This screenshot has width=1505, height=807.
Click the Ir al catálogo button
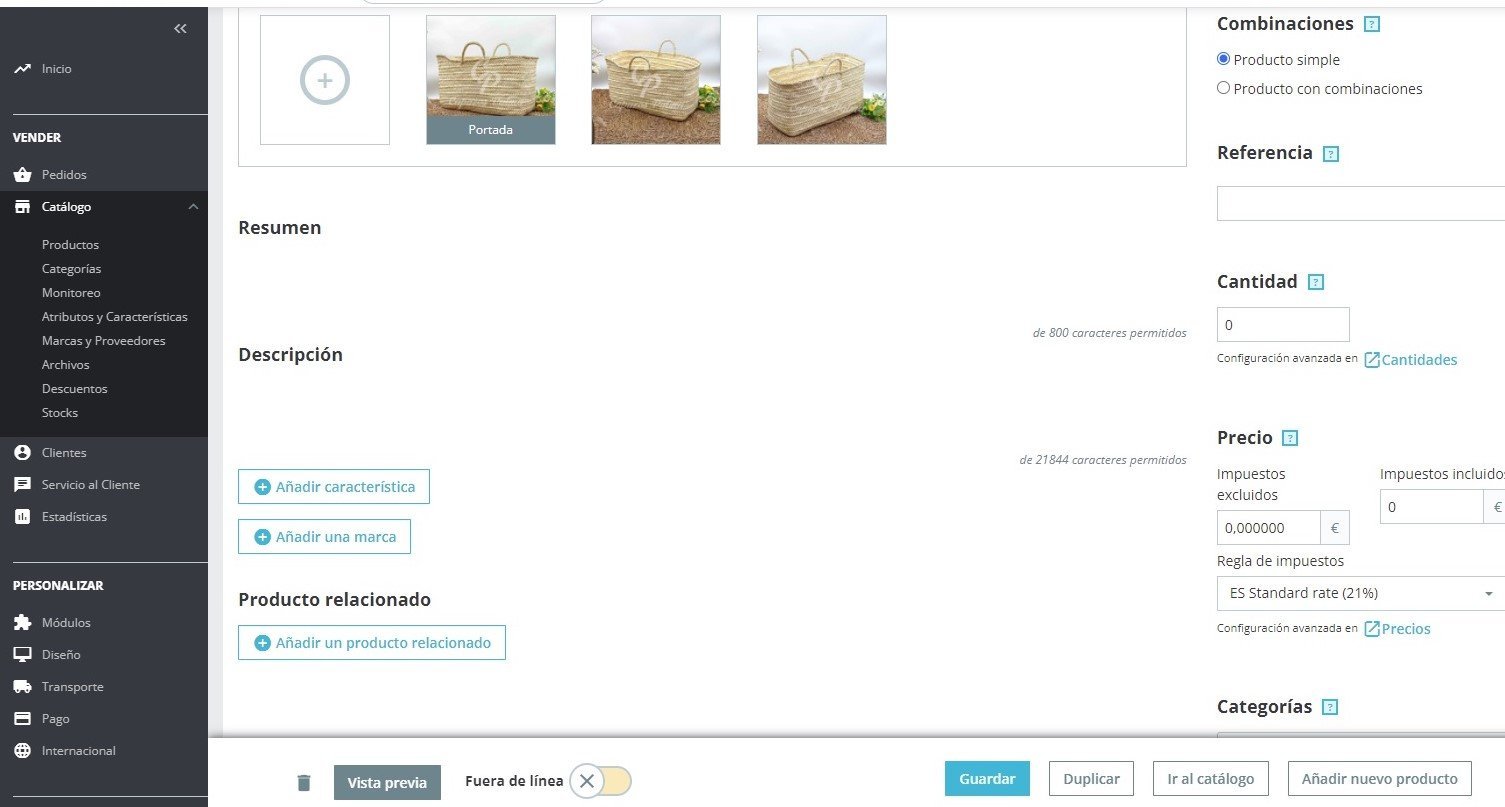[1211, 779]
